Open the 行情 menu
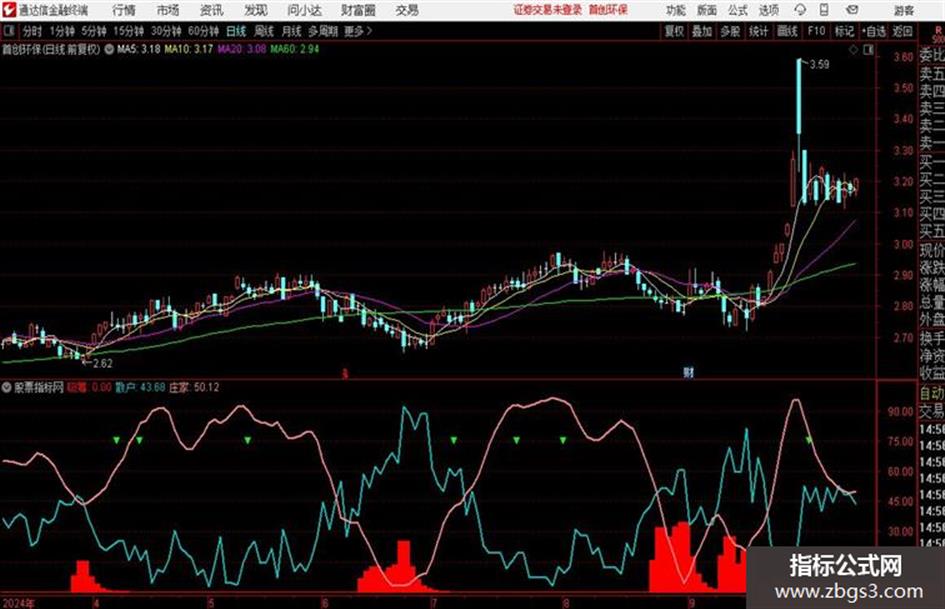The image size is (945, 609). [124, 10]
